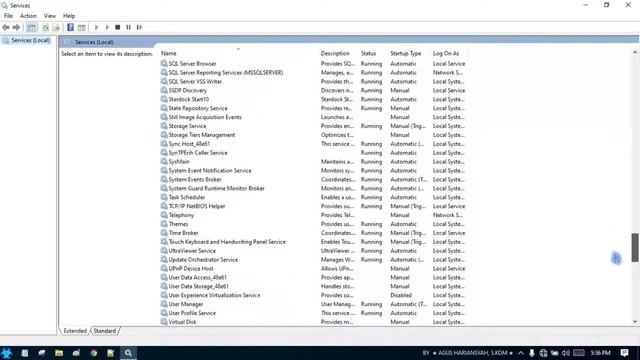The image size is (640, 360).
Task: Open Help with the blue question-mark icon
Action: (x=71, y=27)
